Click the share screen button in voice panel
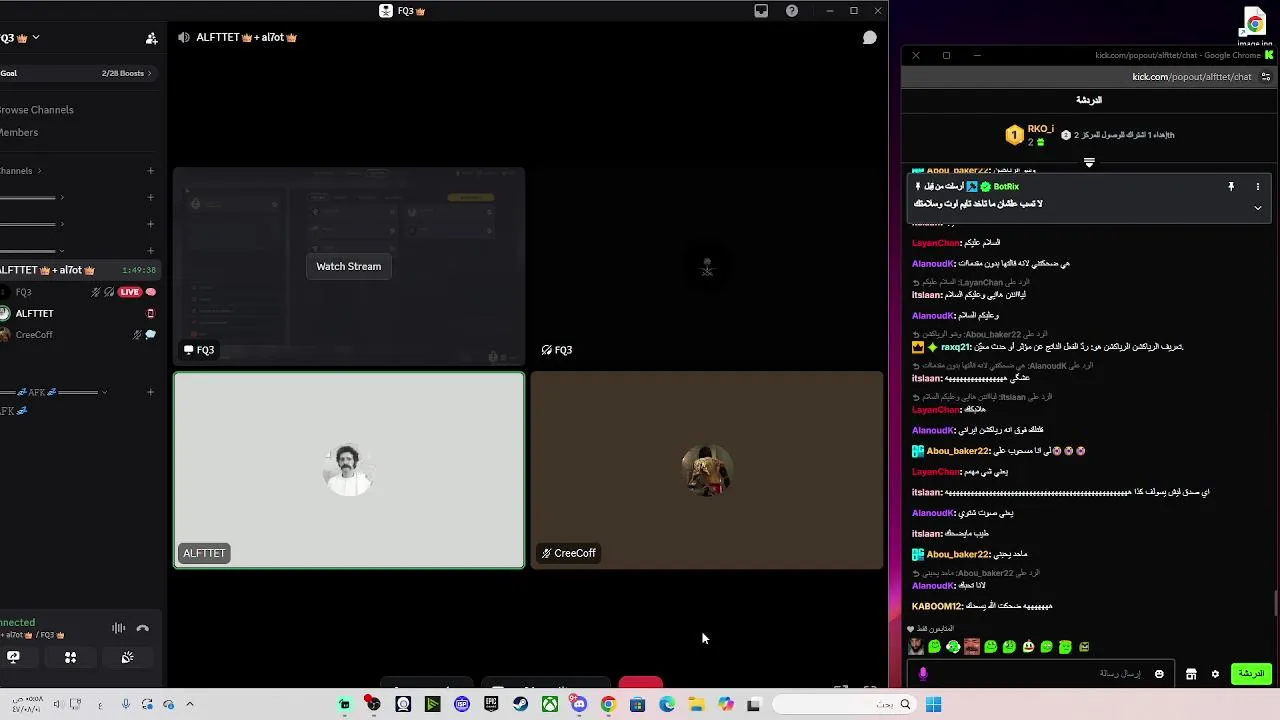The image size is (1280, 720). [13, 657]
